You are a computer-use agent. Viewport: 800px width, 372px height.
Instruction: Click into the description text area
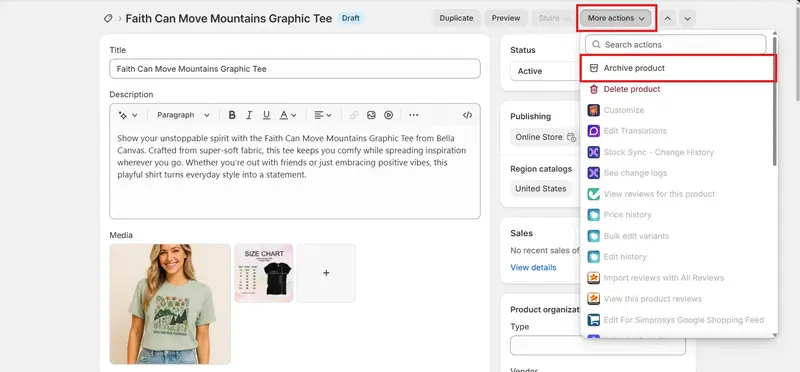(x=295, y=172)
